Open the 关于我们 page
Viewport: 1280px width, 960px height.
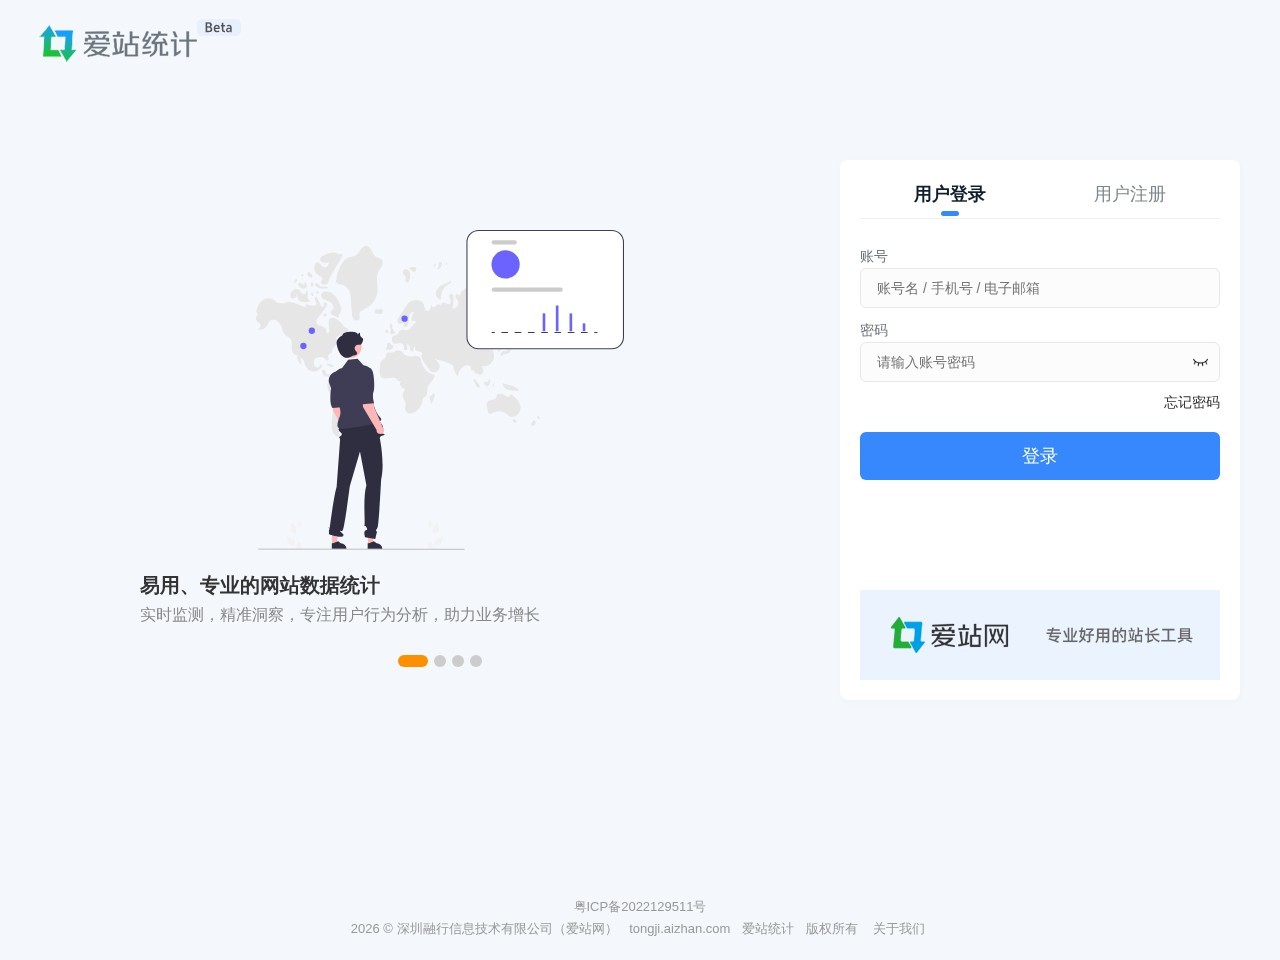(x=899, y=929)
